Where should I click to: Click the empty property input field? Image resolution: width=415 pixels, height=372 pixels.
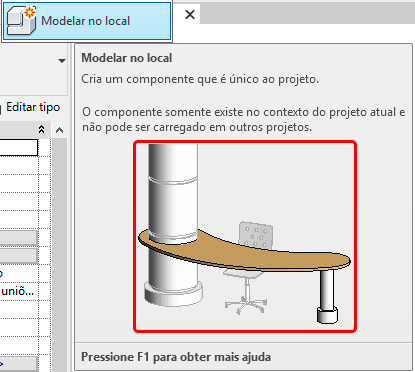(19, 147)
